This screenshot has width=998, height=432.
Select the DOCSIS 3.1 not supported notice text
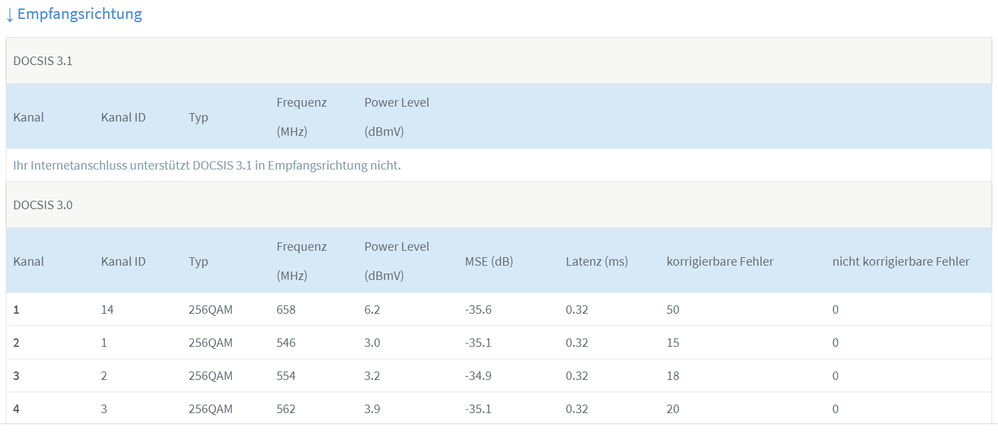(x=207, y=165)
